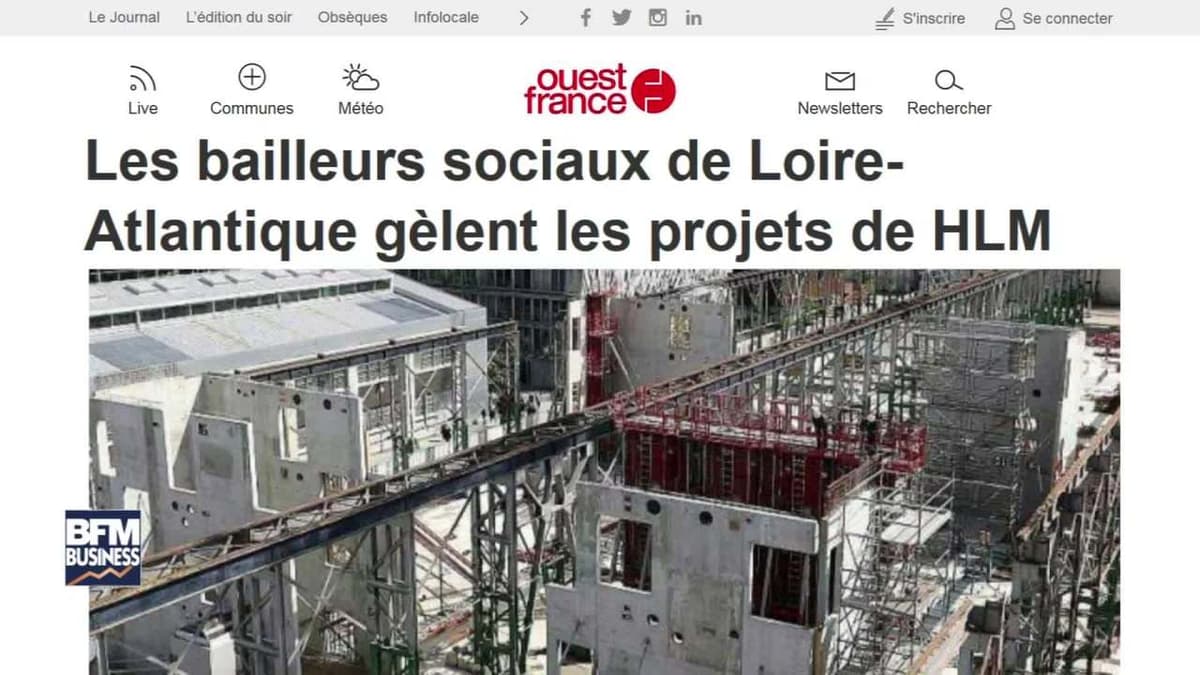Open the HLM article headline
Viewport: 1200px width, 675px height.
(x=568, y=195)
